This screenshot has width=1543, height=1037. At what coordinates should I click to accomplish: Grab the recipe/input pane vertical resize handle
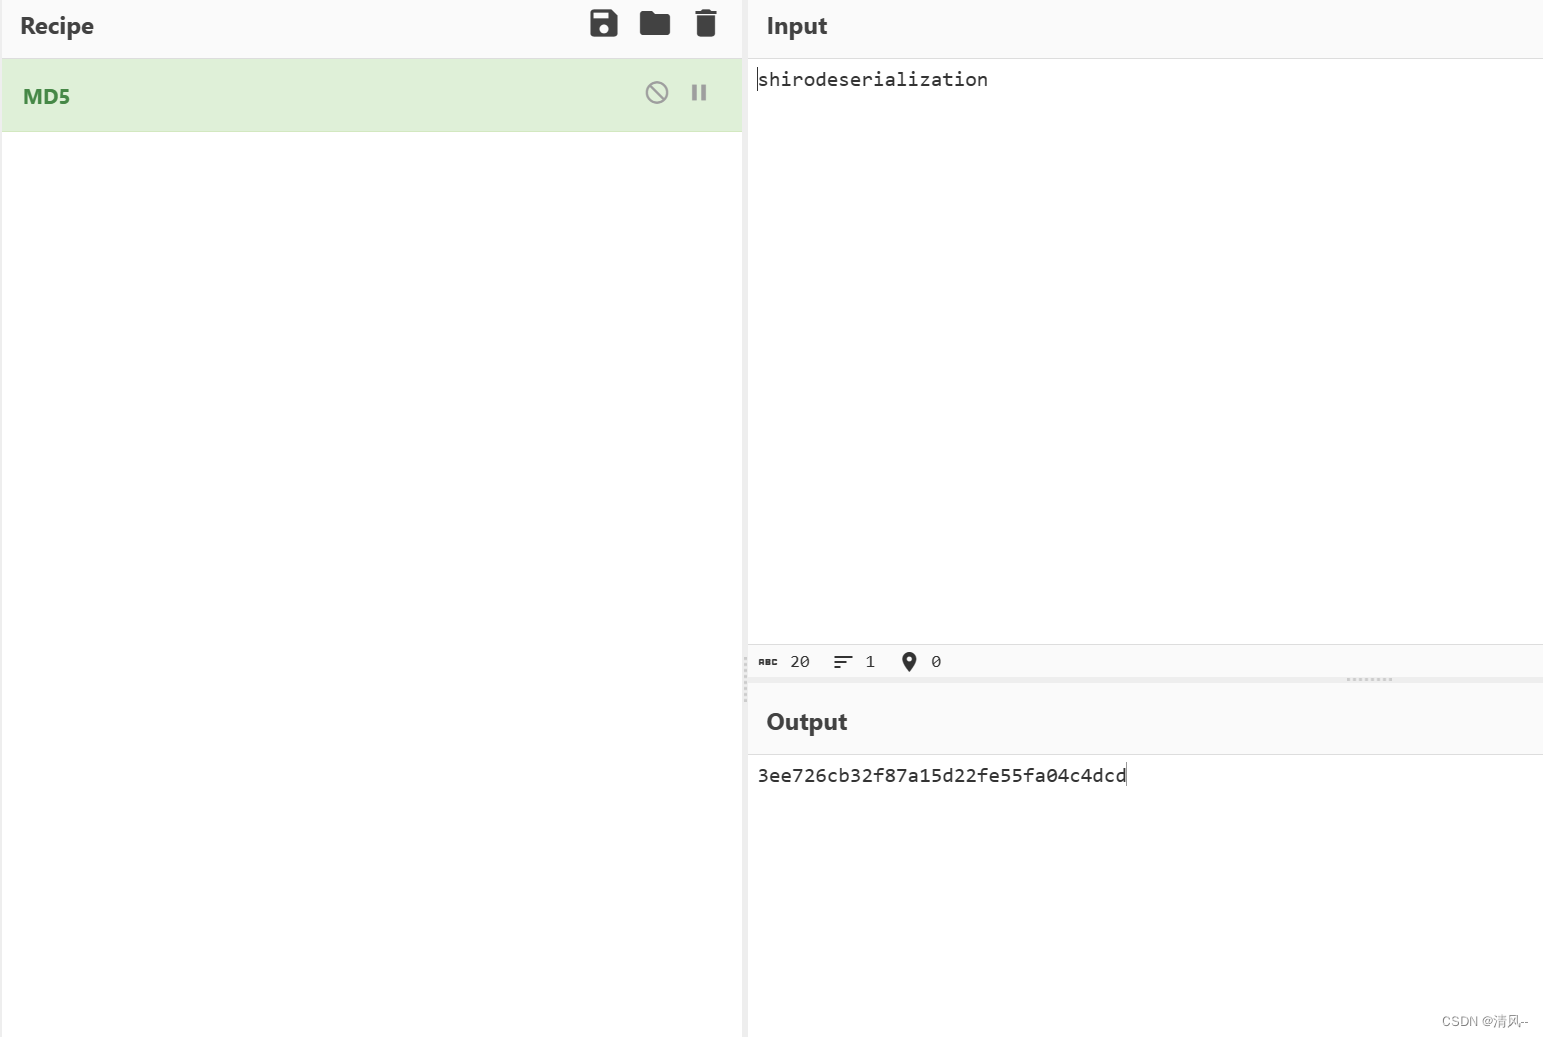[745, 680]
